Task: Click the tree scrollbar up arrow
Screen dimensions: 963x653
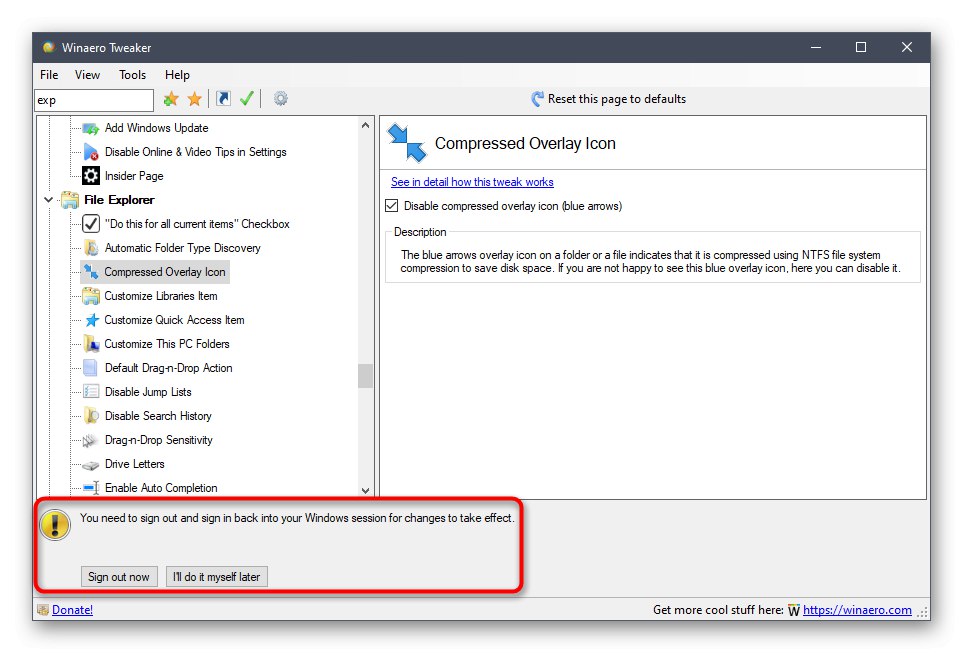Action: coord(365,125)
